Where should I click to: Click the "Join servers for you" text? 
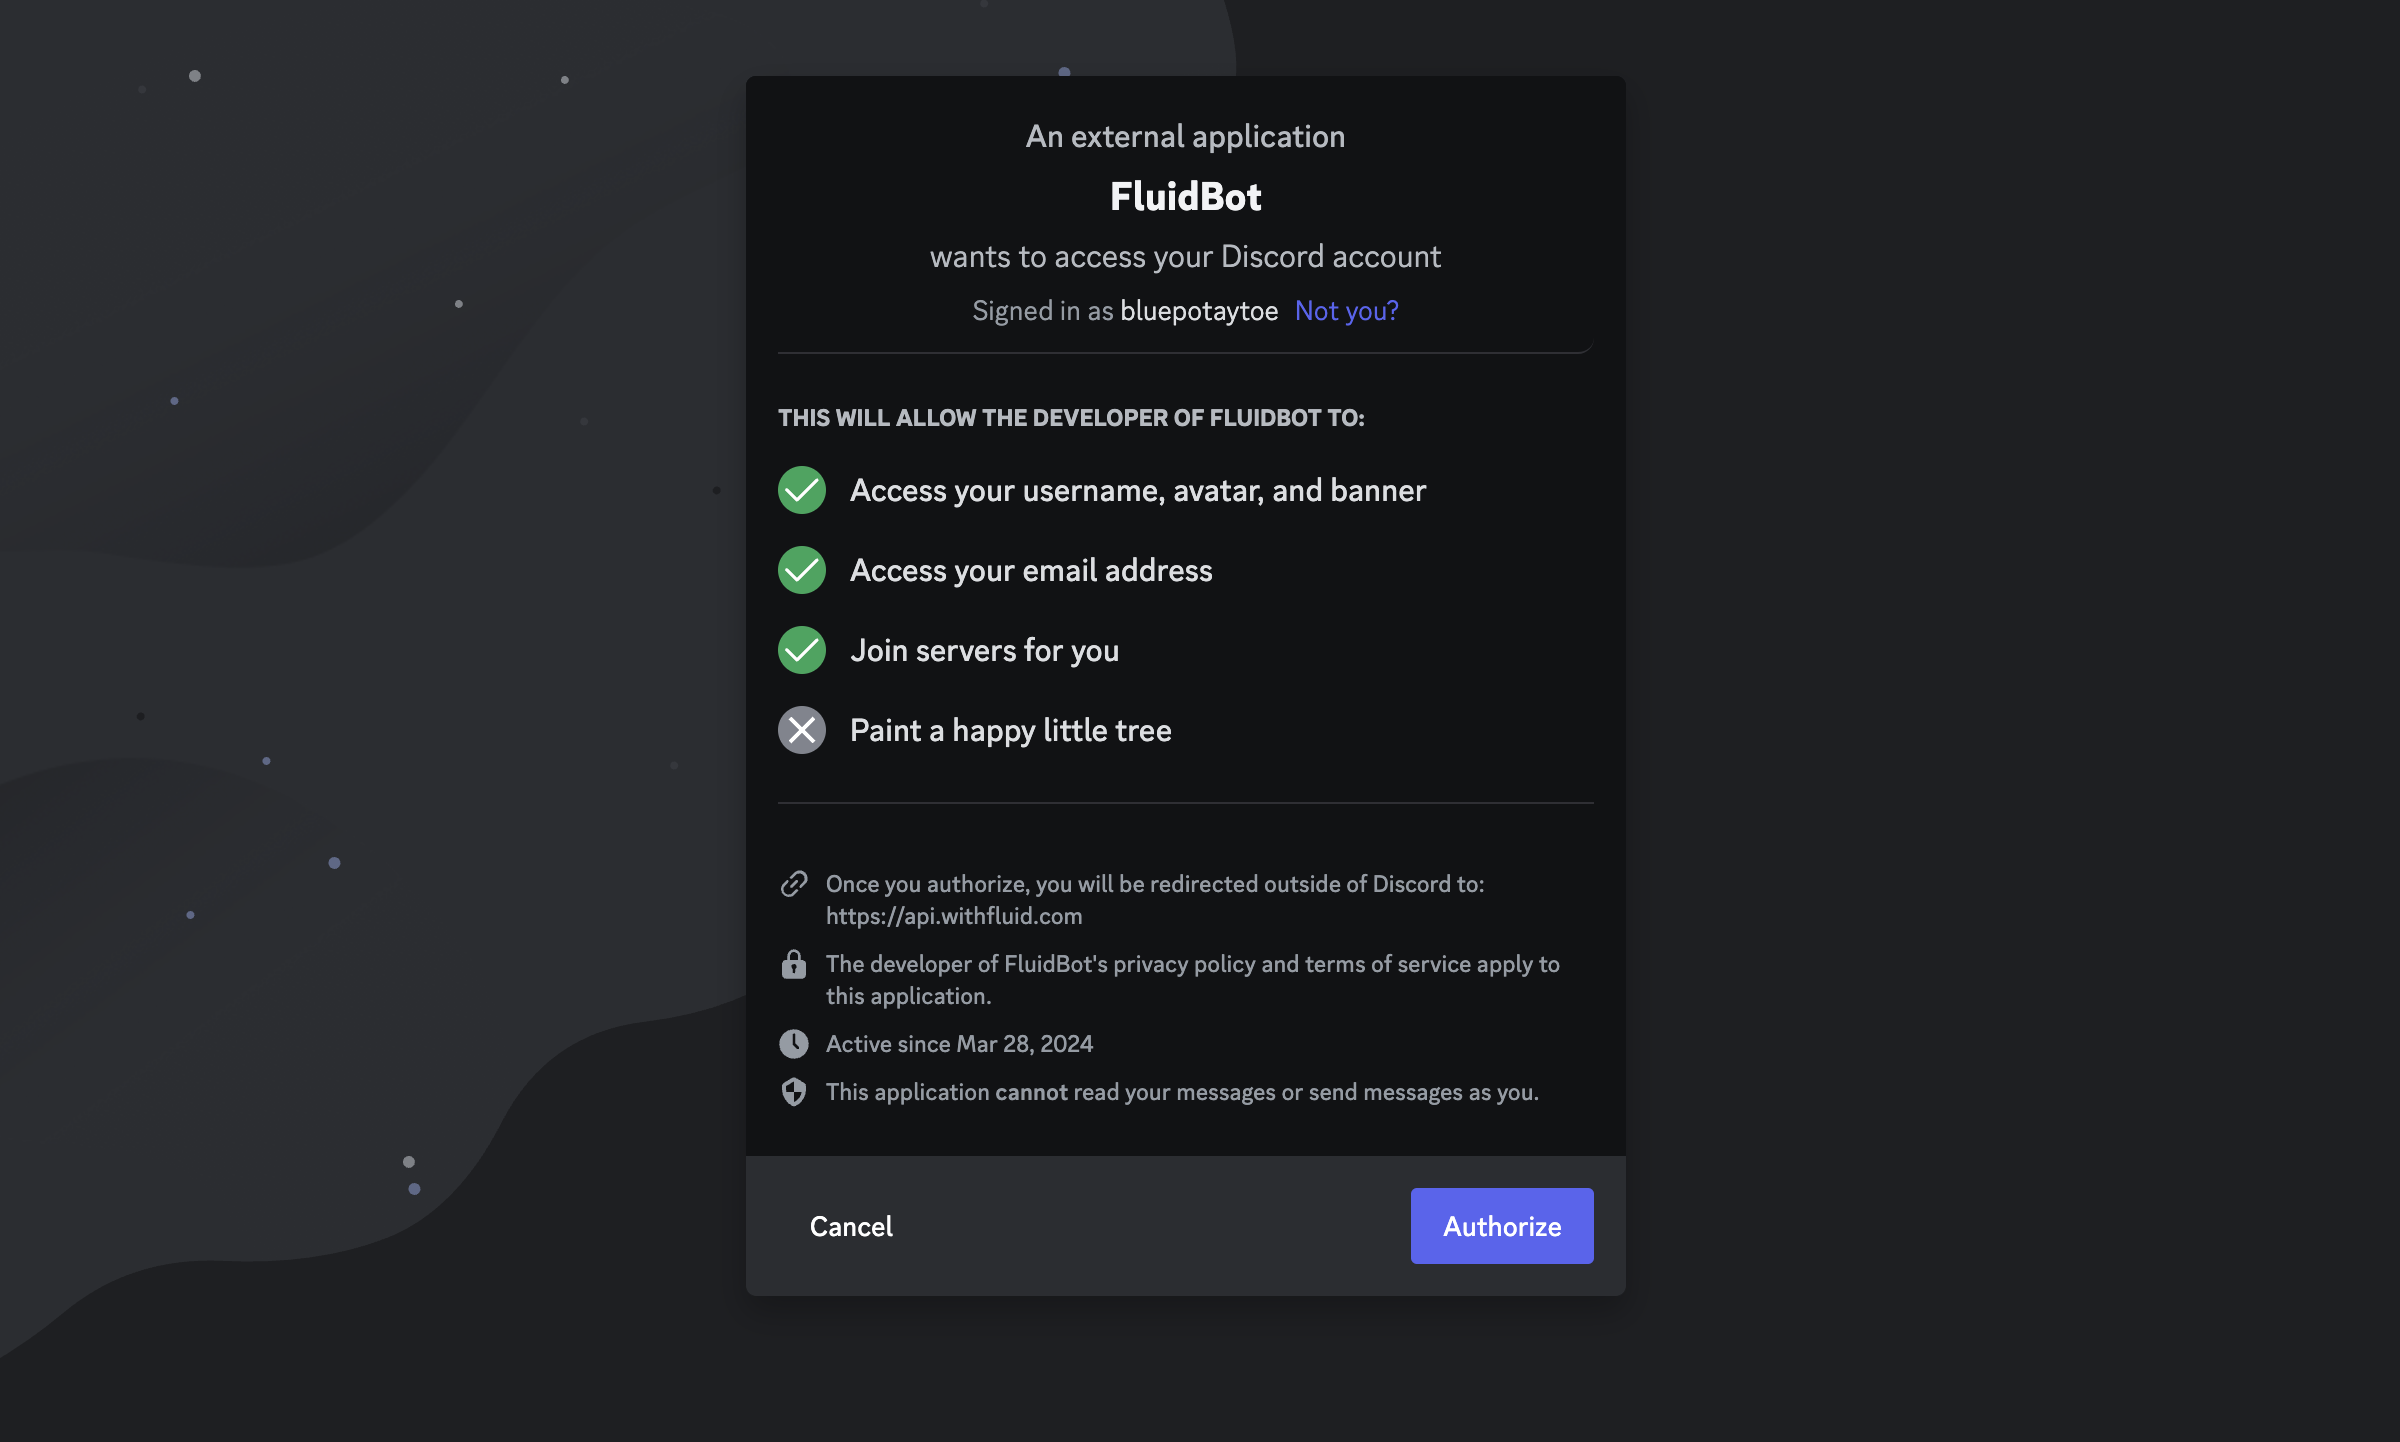pyautogui.click(x=984, y=650)
